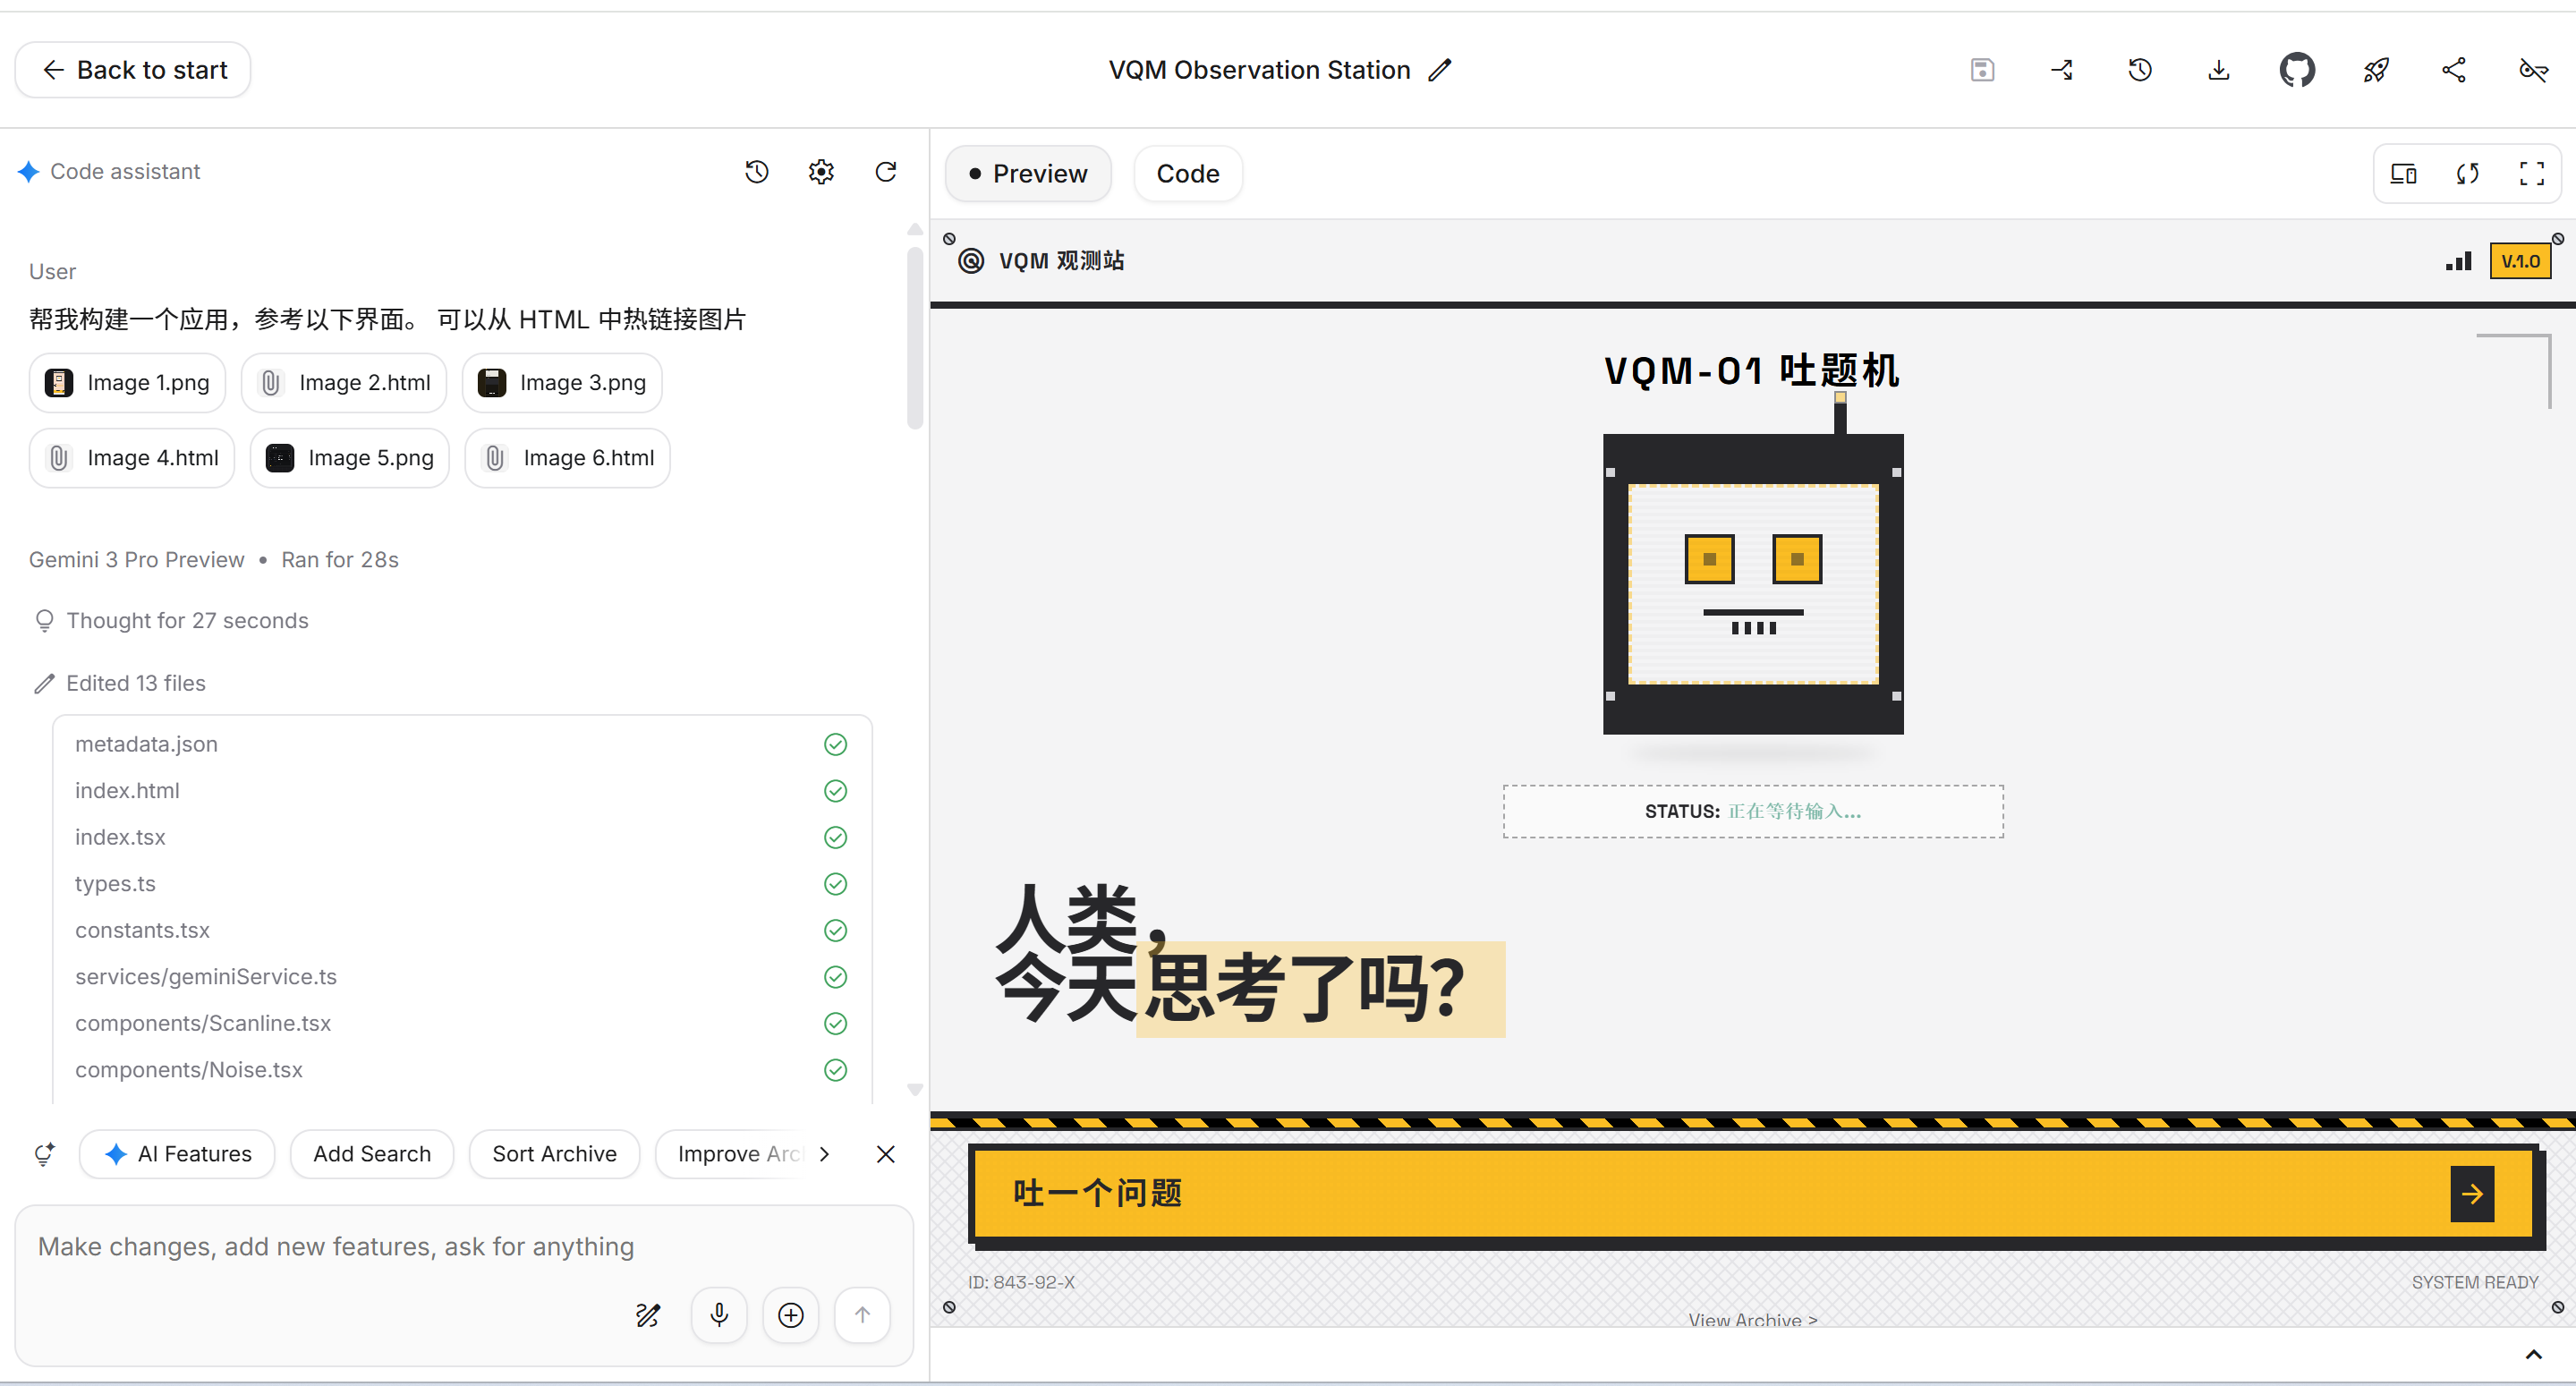Switch to the Code tab
2576x1386 pixels.
(1187, 174)
